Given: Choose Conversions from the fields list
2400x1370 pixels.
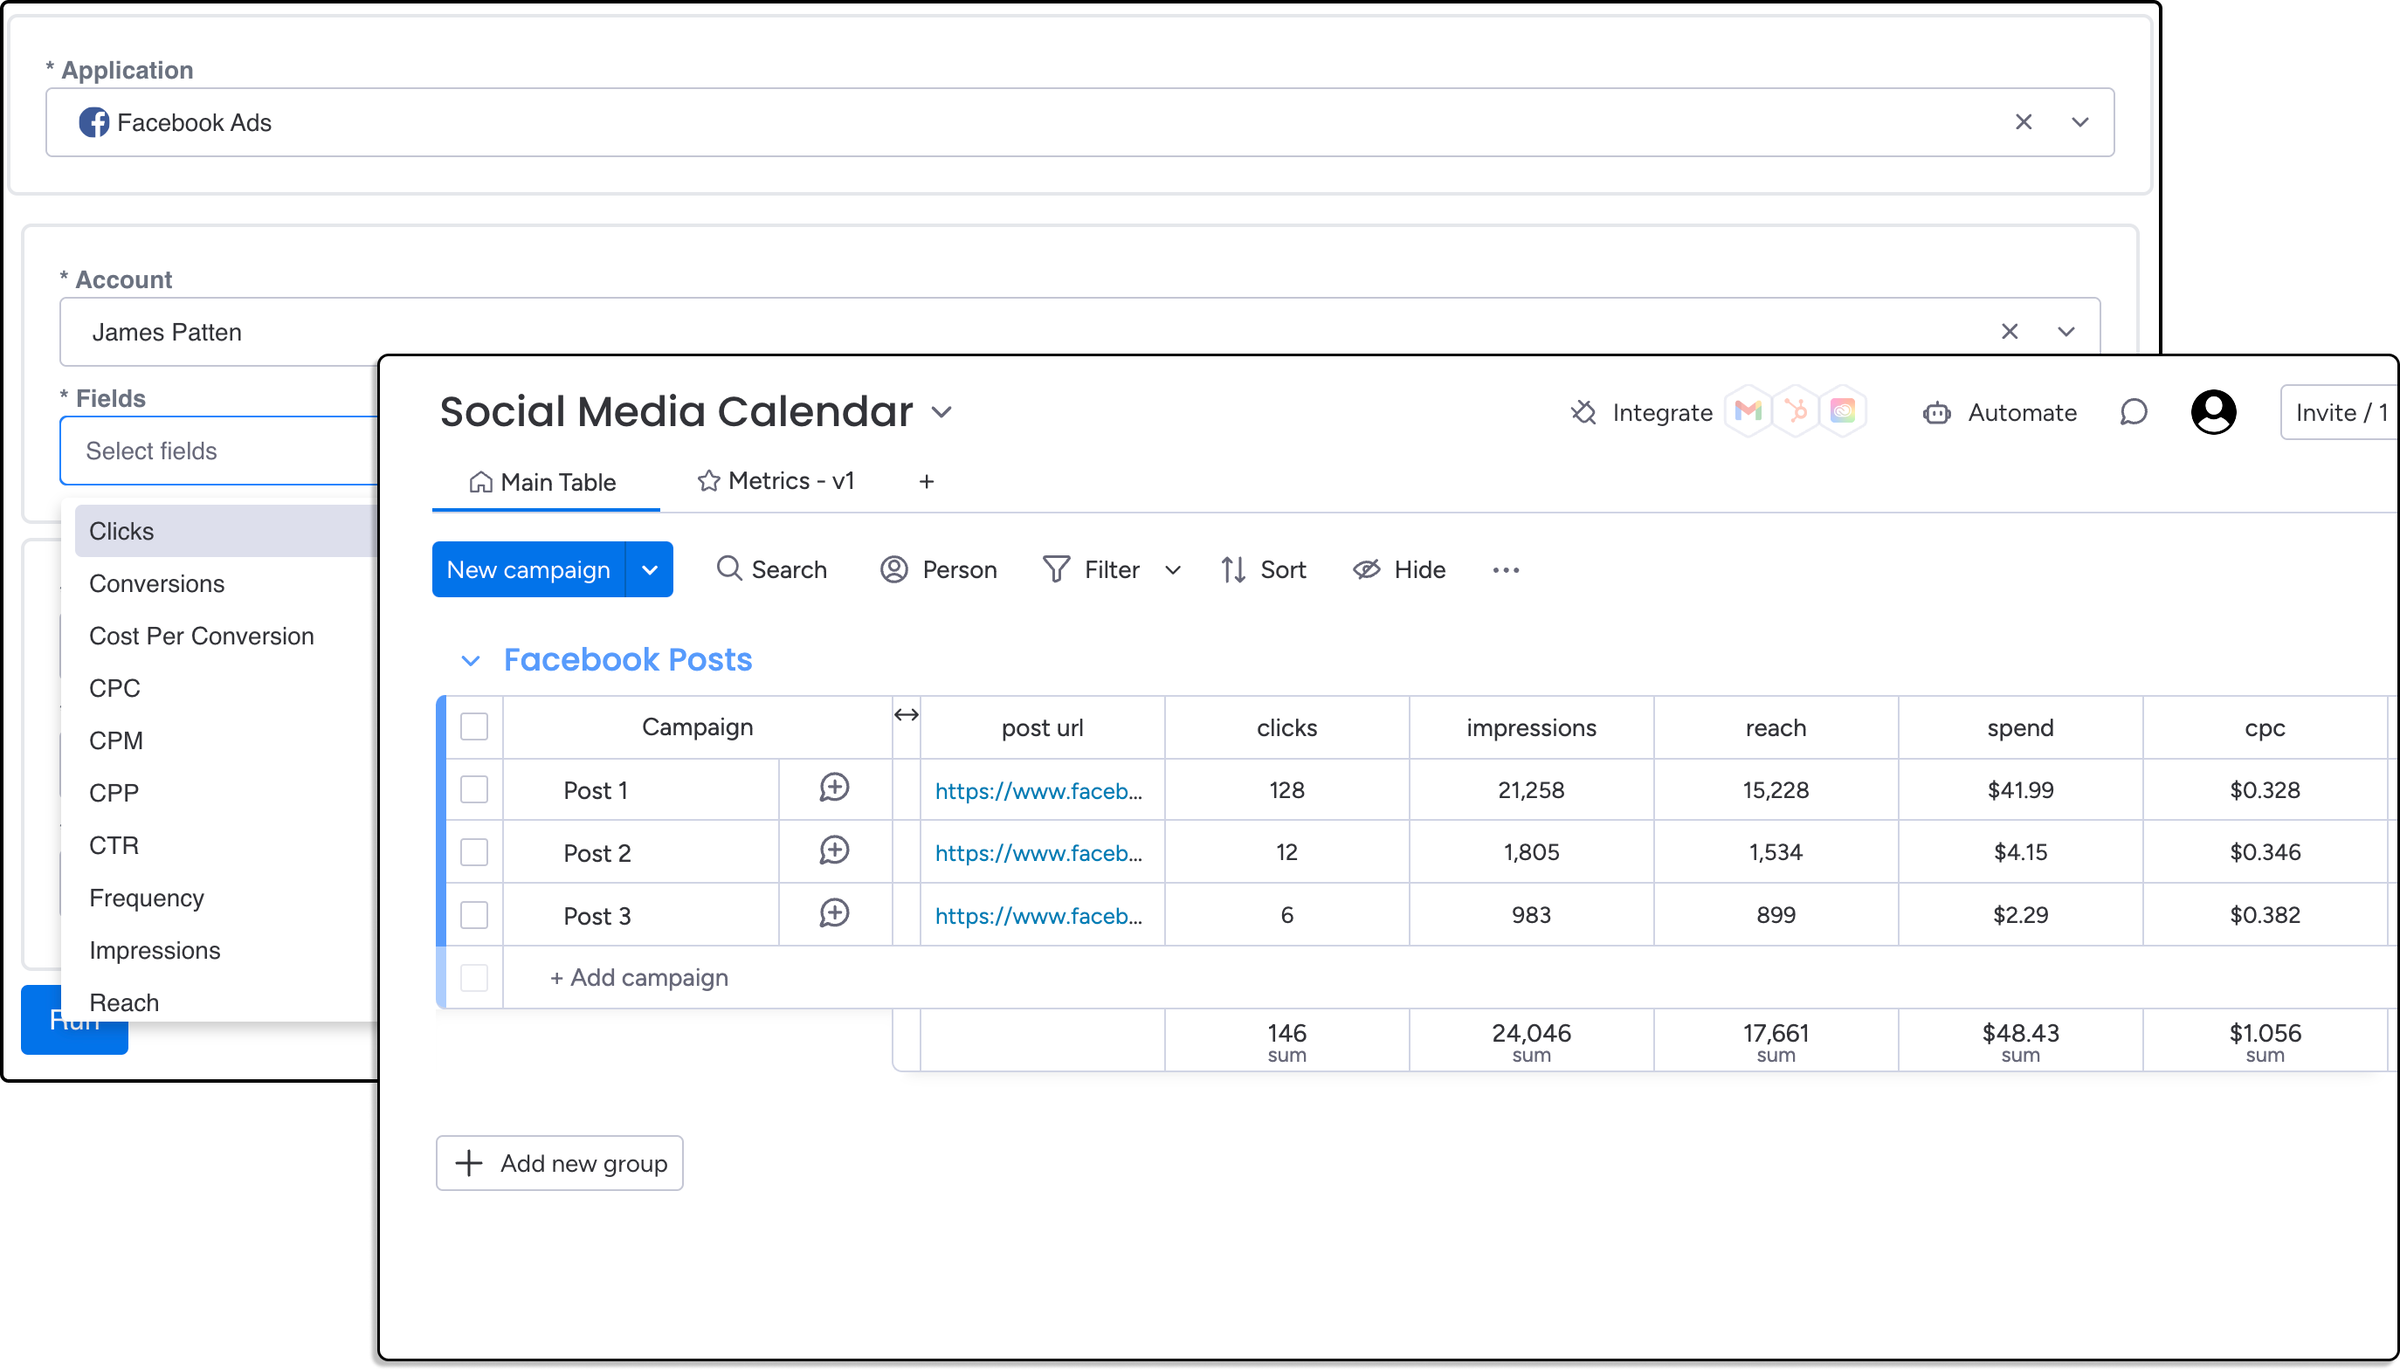Looking at the screenshot, I should (x=157, y=583).
